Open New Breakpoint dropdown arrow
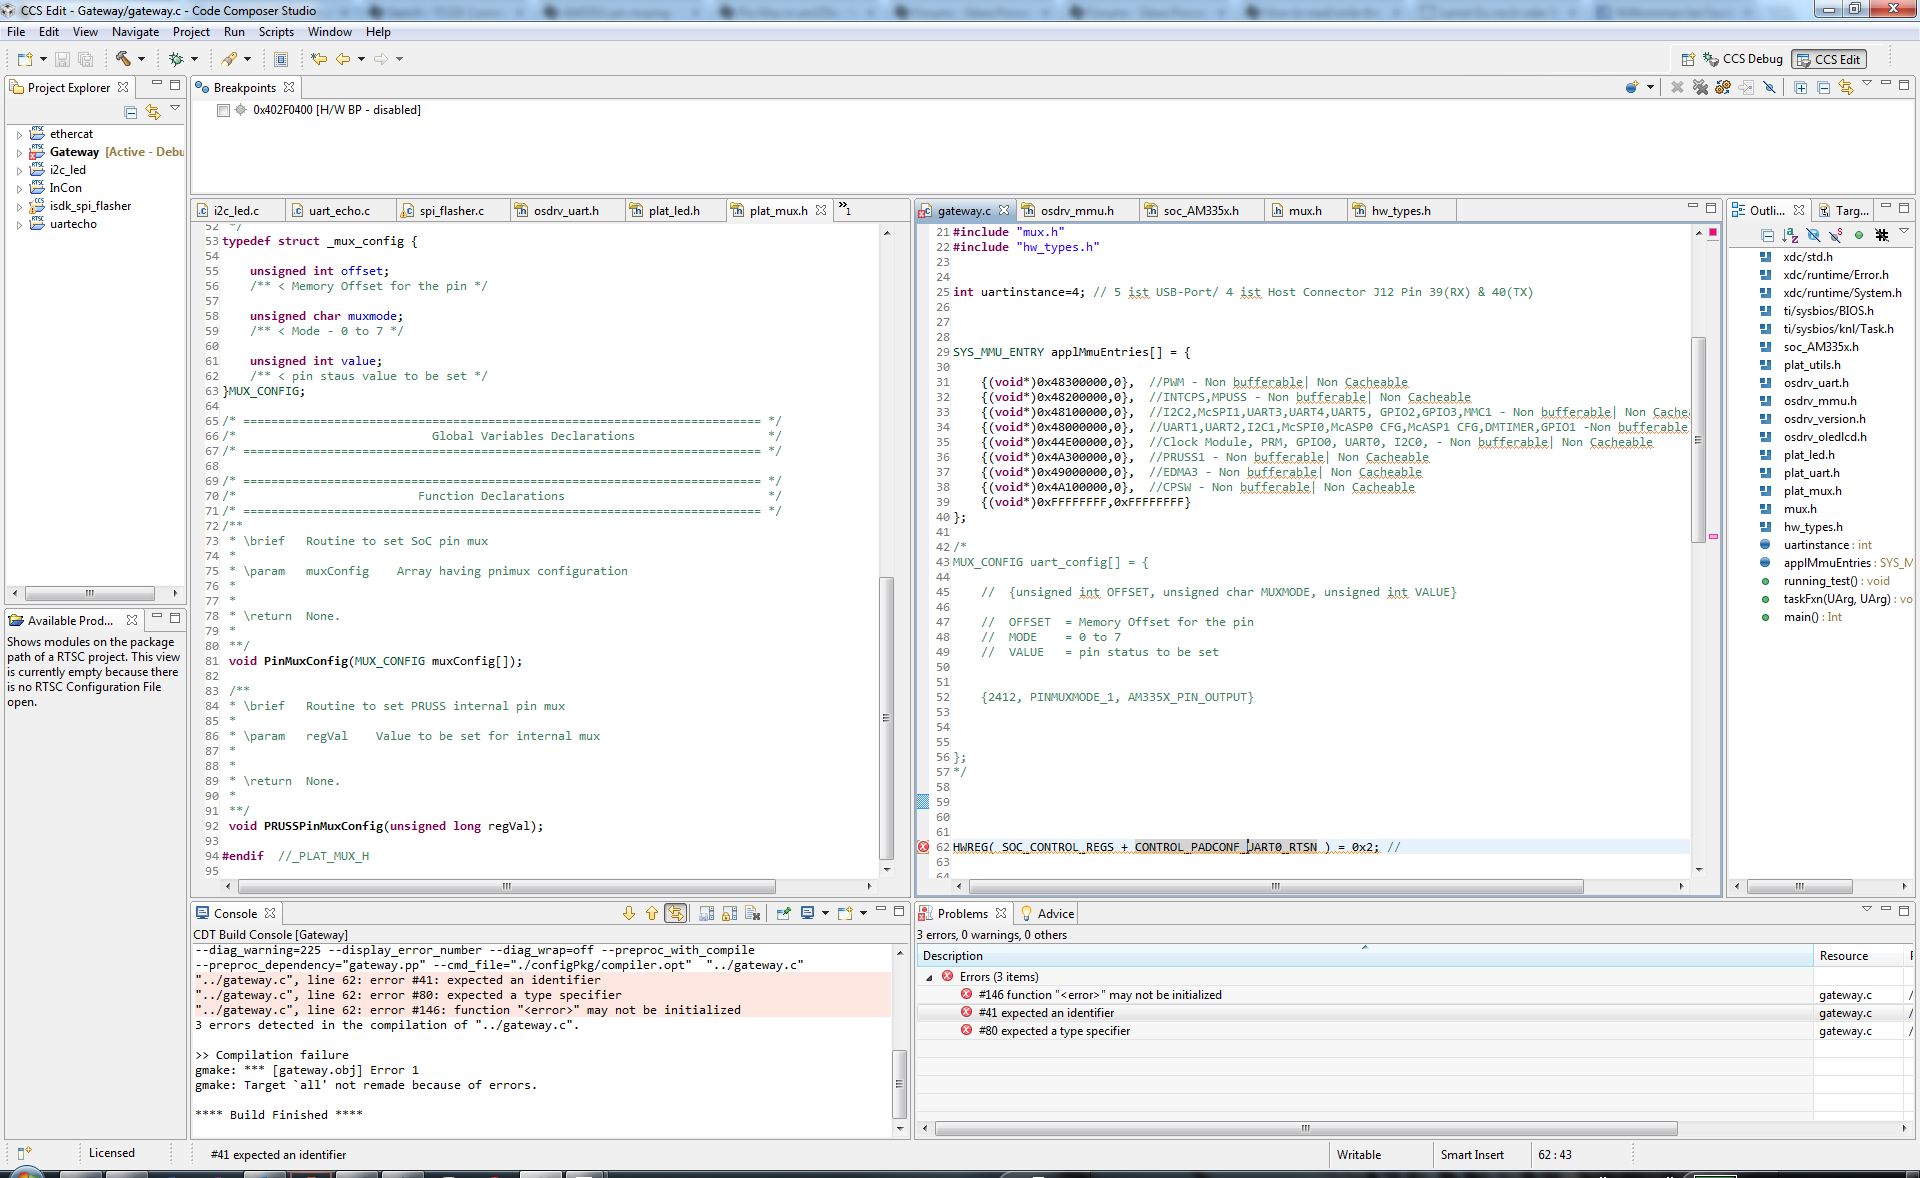The width and height of the screenshot is (1920, 1178). pyautogui.click(x=1650, y=88)
